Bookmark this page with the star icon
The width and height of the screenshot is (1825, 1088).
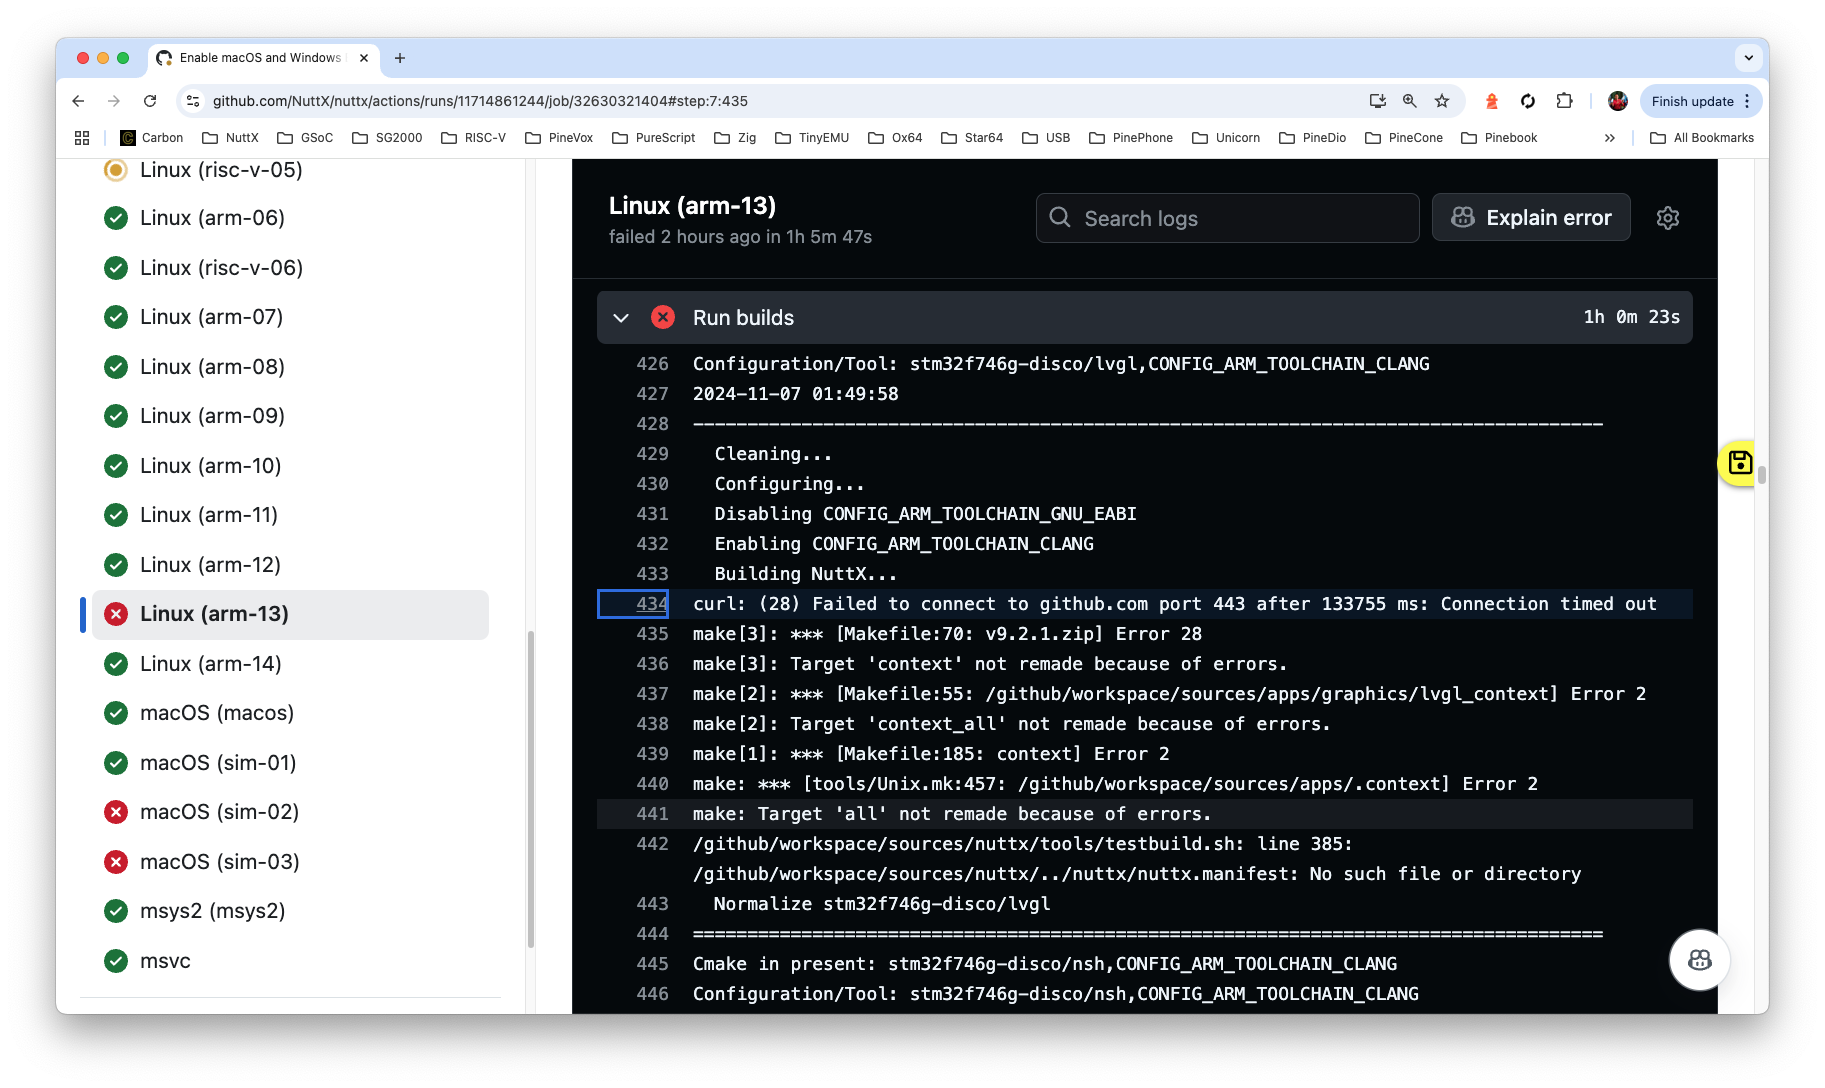click(x=1441, y=101)
